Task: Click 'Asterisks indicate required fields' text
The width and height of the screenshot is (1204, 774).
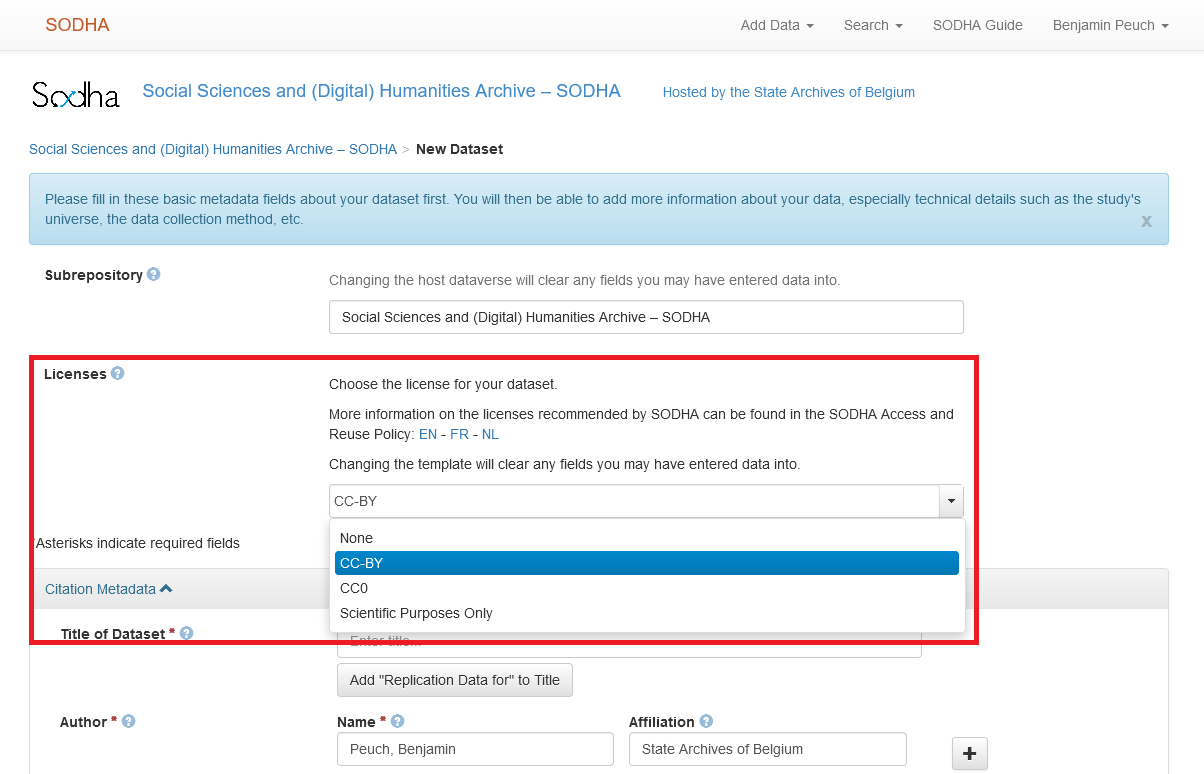Action: click(x=137, y=543)
